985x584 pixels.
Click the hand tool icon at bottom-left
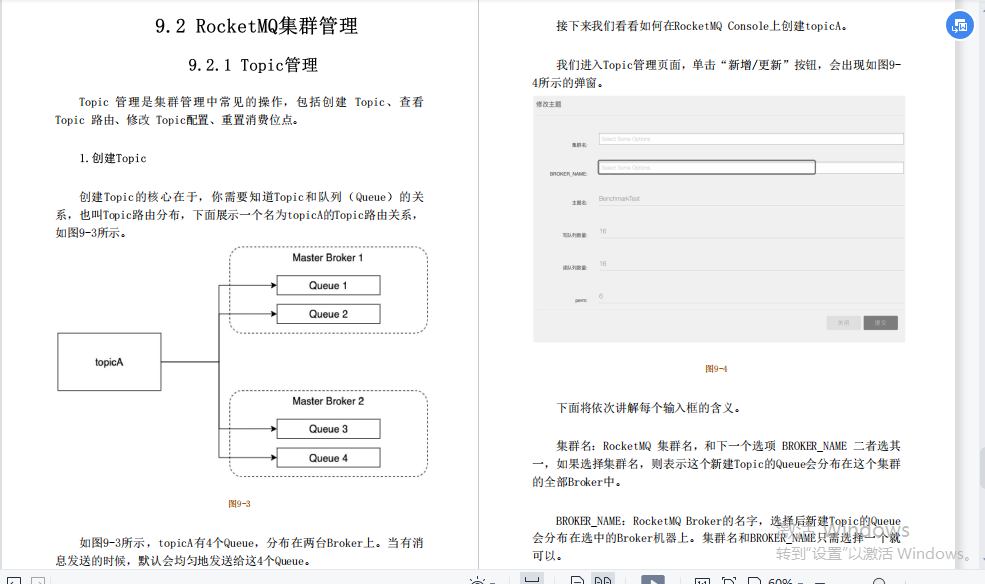pyautogui.click(x=13, y=580)
